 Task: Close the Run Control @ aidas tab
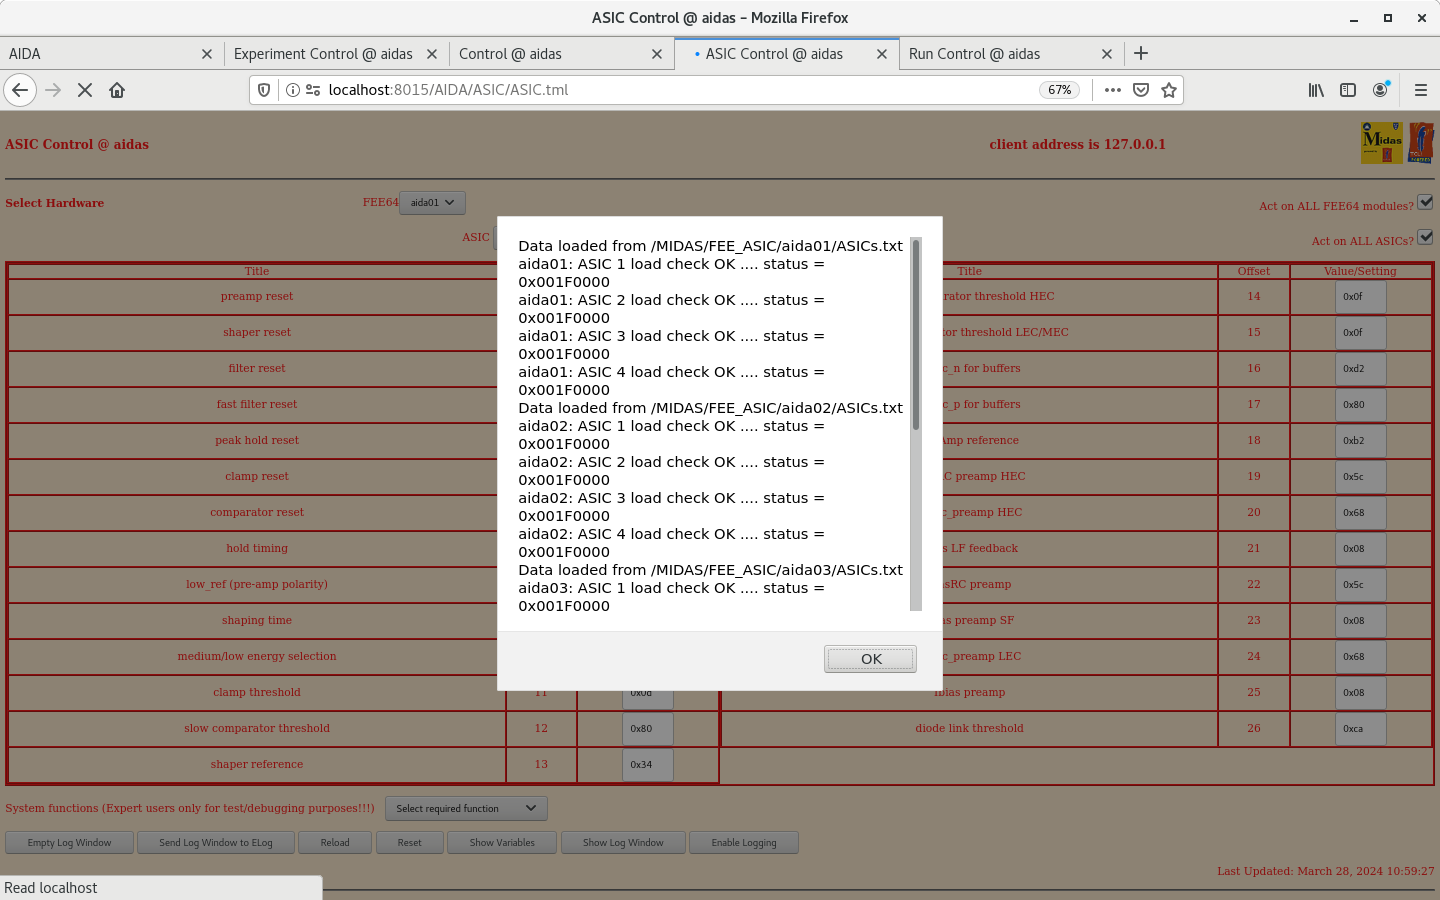point(1107,54)
